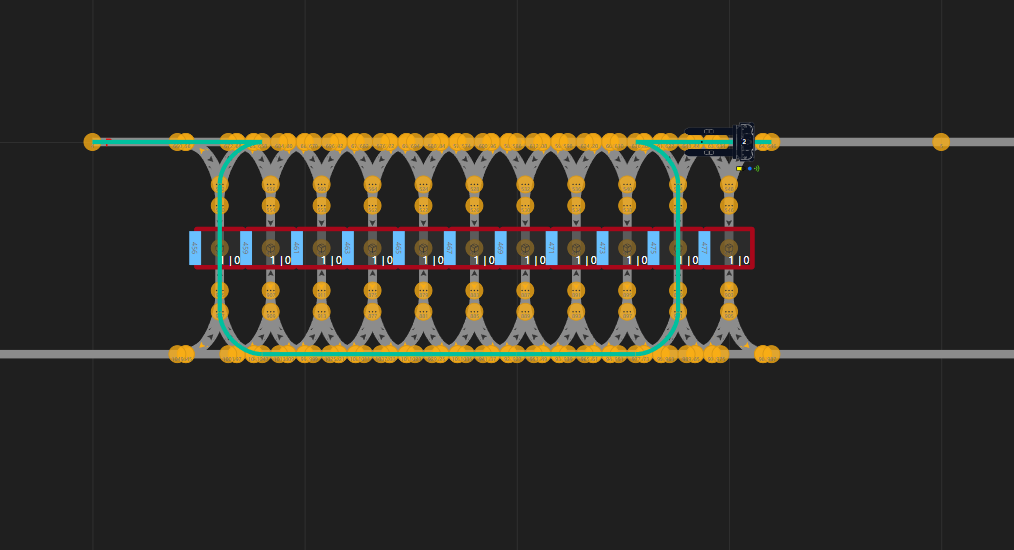Image resolution: width=1014 pixels, height=550 pixels.
Task: Click the box icon right of station 469
Action: coord(525,248)
